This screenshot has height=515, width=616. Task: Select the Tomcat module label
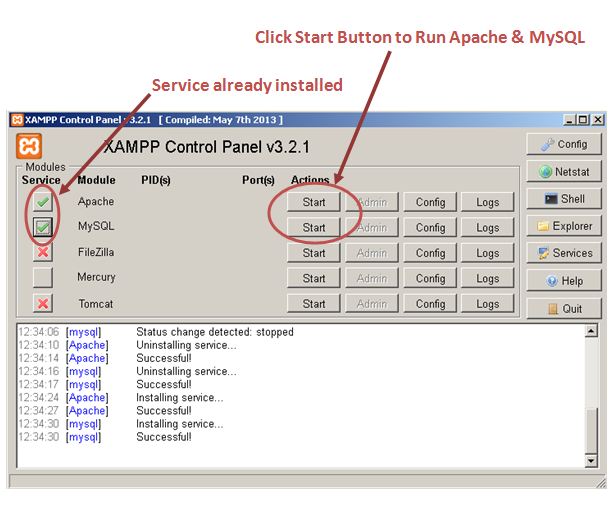click(96, 304)
